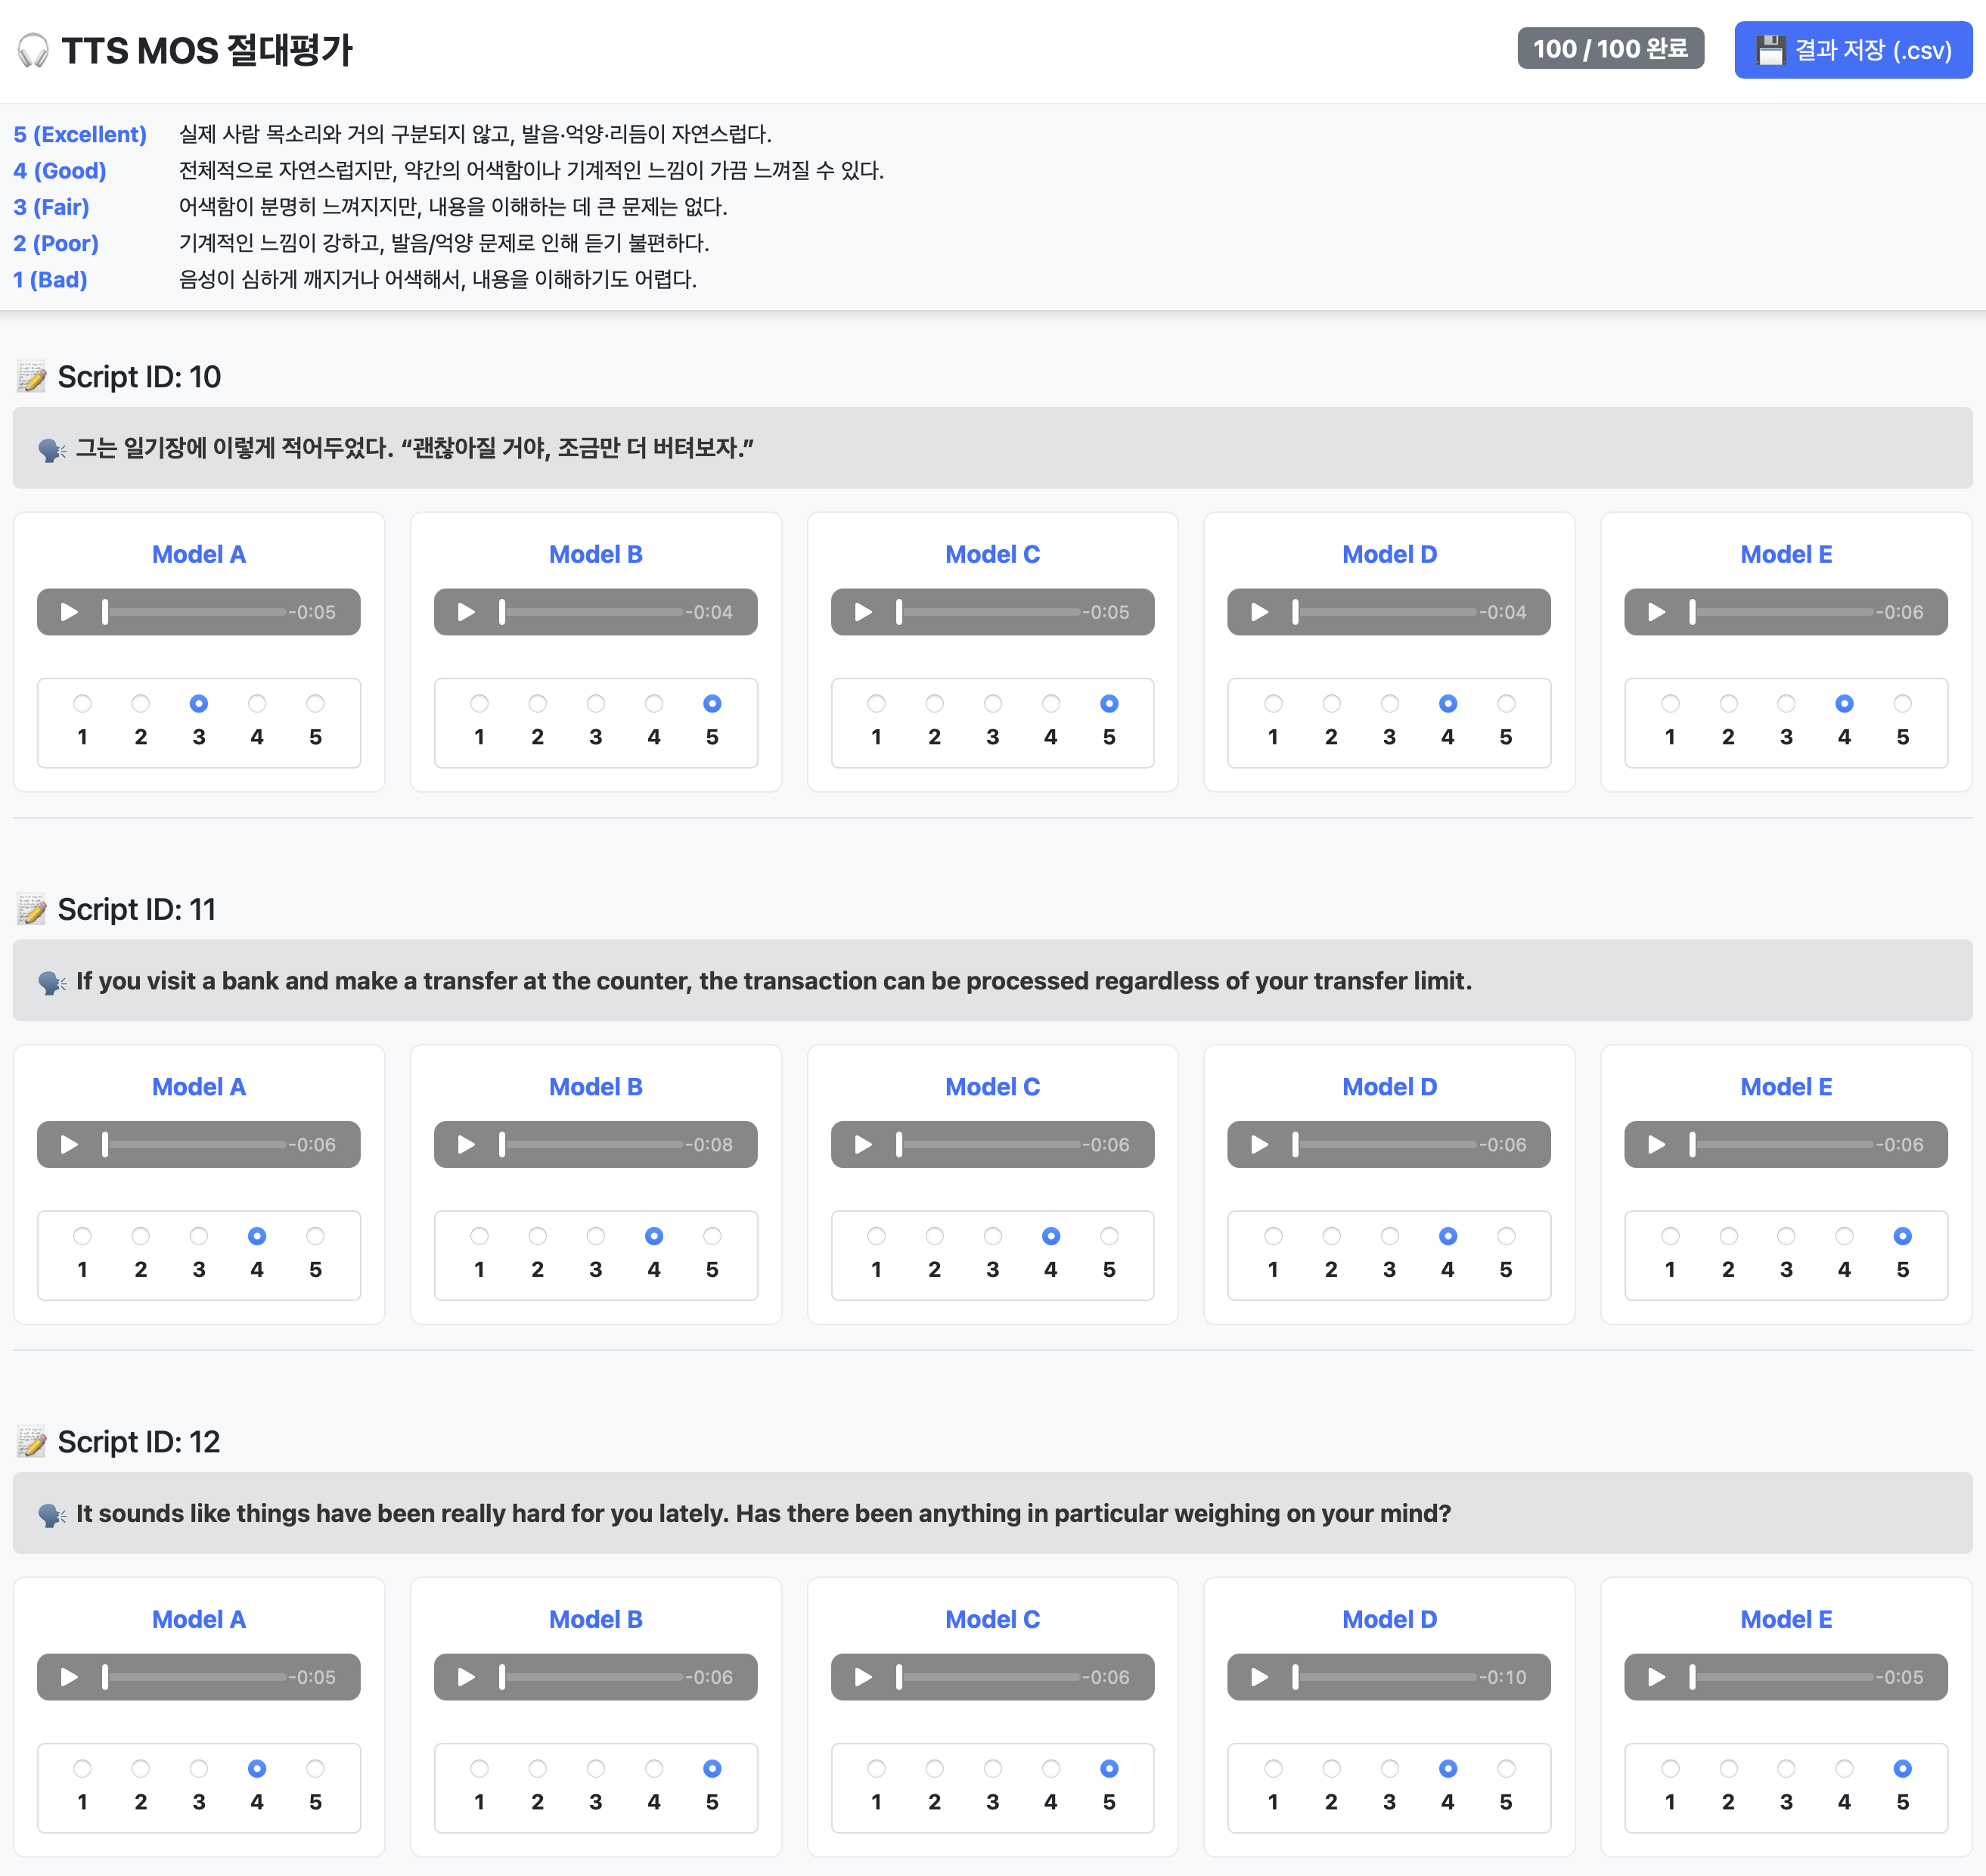Play Model A audio for Script ID 12
This screenshot has height=1876, width=1986.
pos(69,1677)
